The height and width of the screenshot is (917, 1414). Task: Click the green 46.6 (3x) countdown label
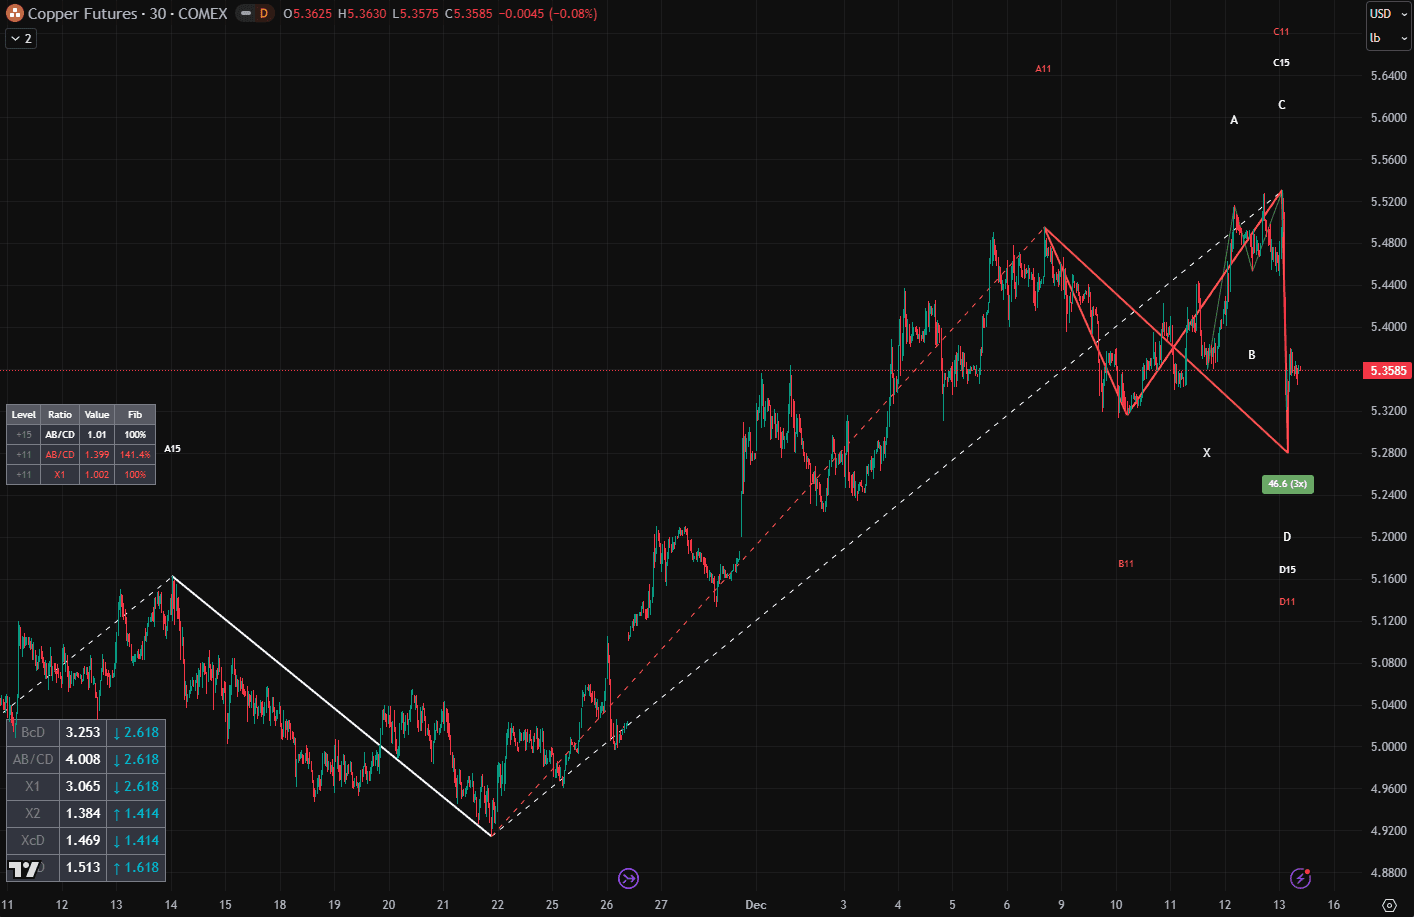point(1287,484)
